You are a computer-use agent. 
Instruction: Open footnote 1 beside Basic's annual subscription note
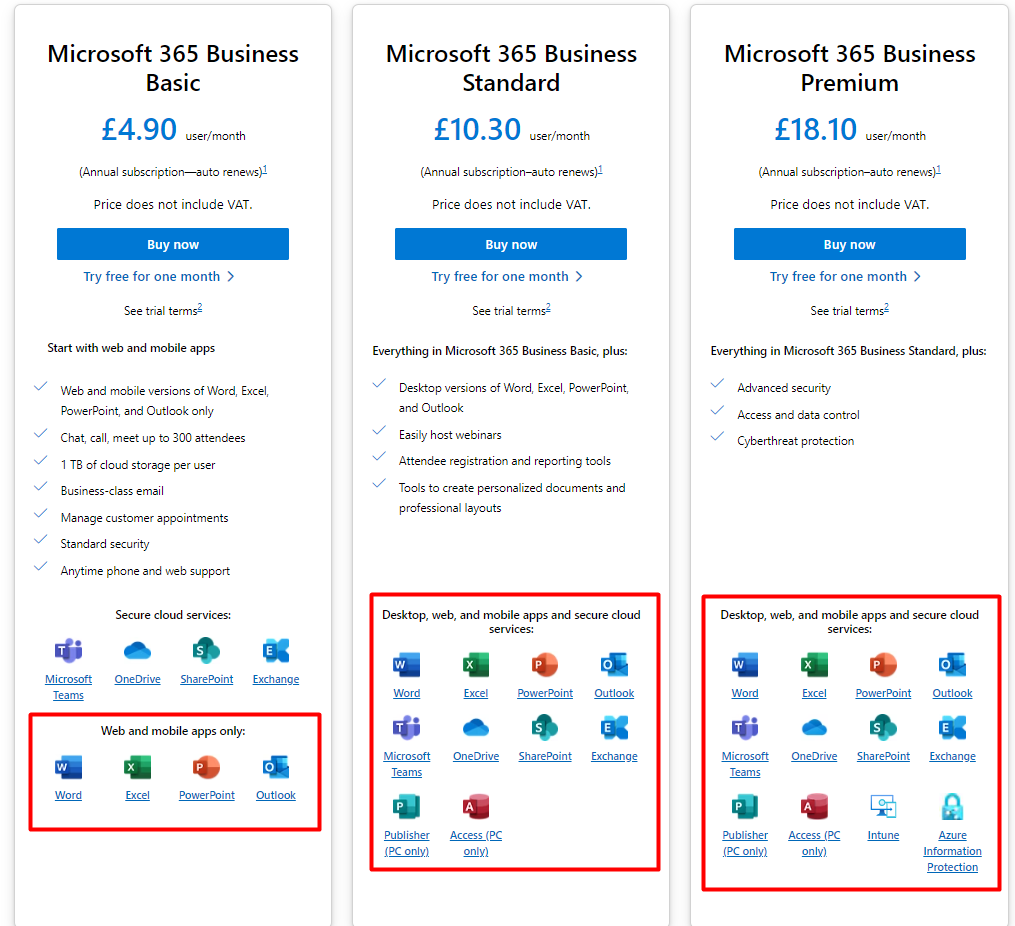(265, 170)
